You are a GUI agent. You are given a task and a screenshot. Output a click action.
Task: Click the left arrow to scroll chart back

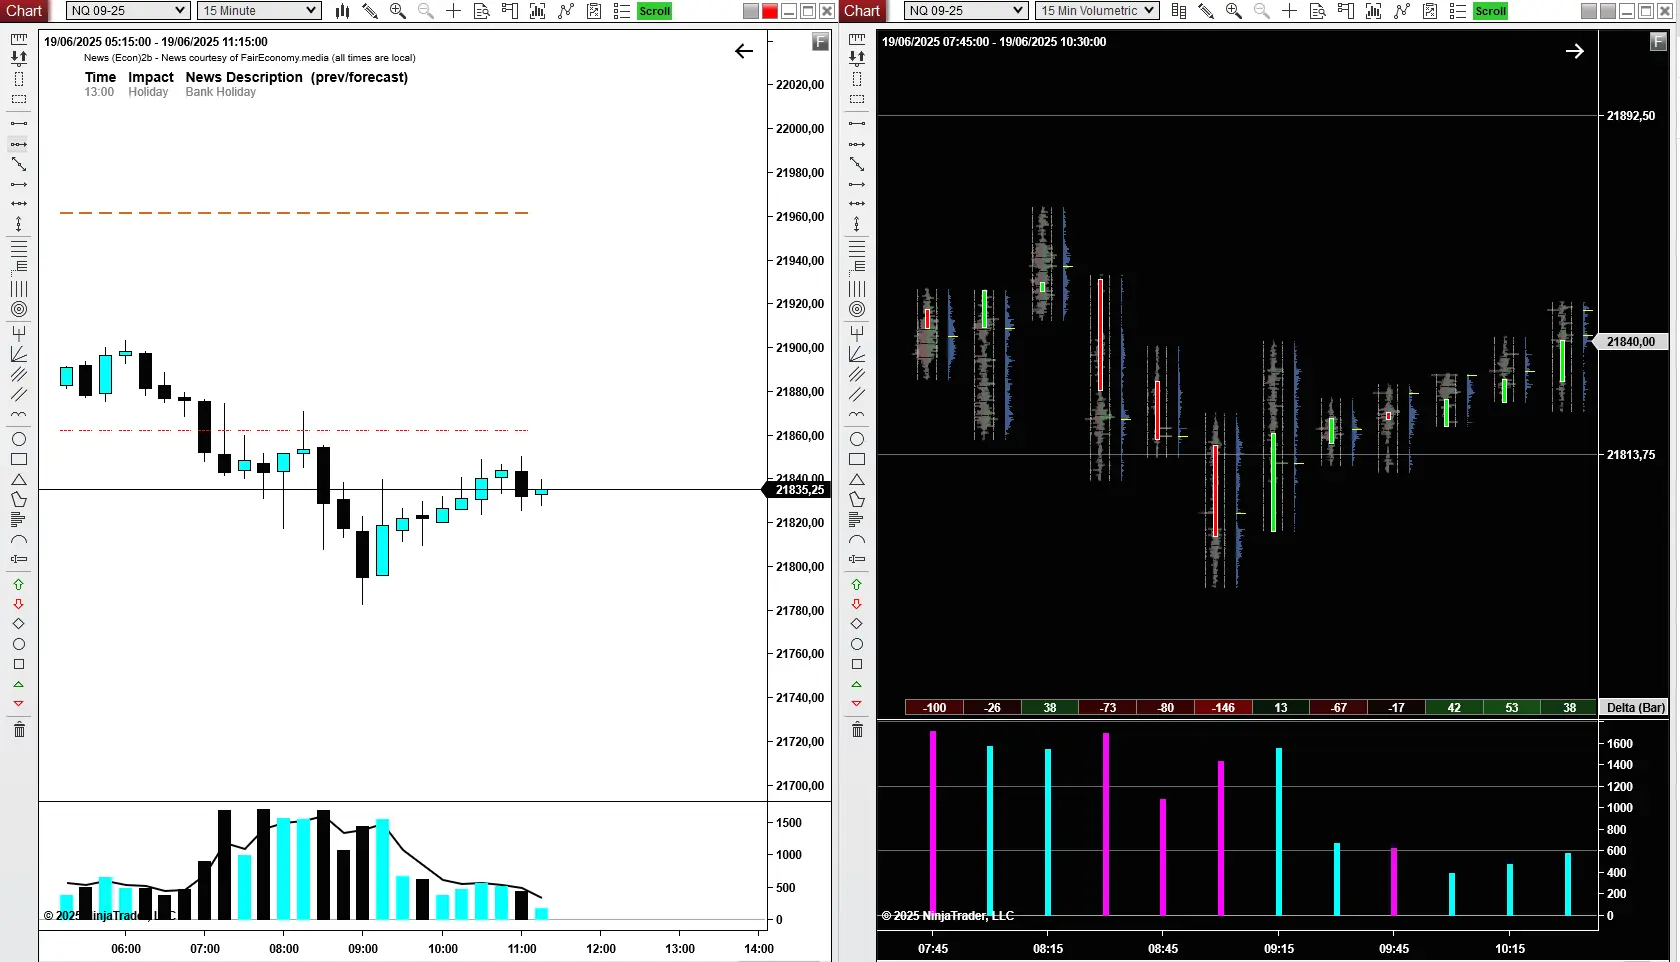(x=744, y=51)
